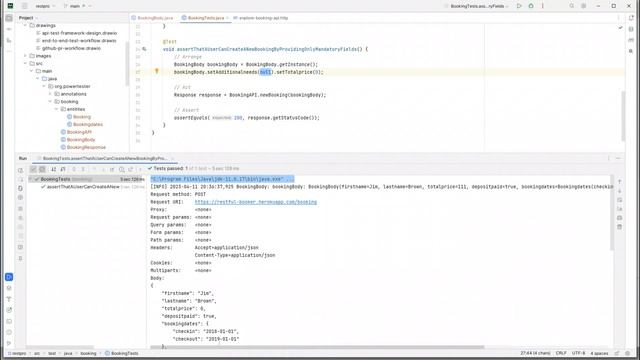Screen dimensions: 640x360
Task: Run the BookingTests configuration
Action: click(519, 6)
